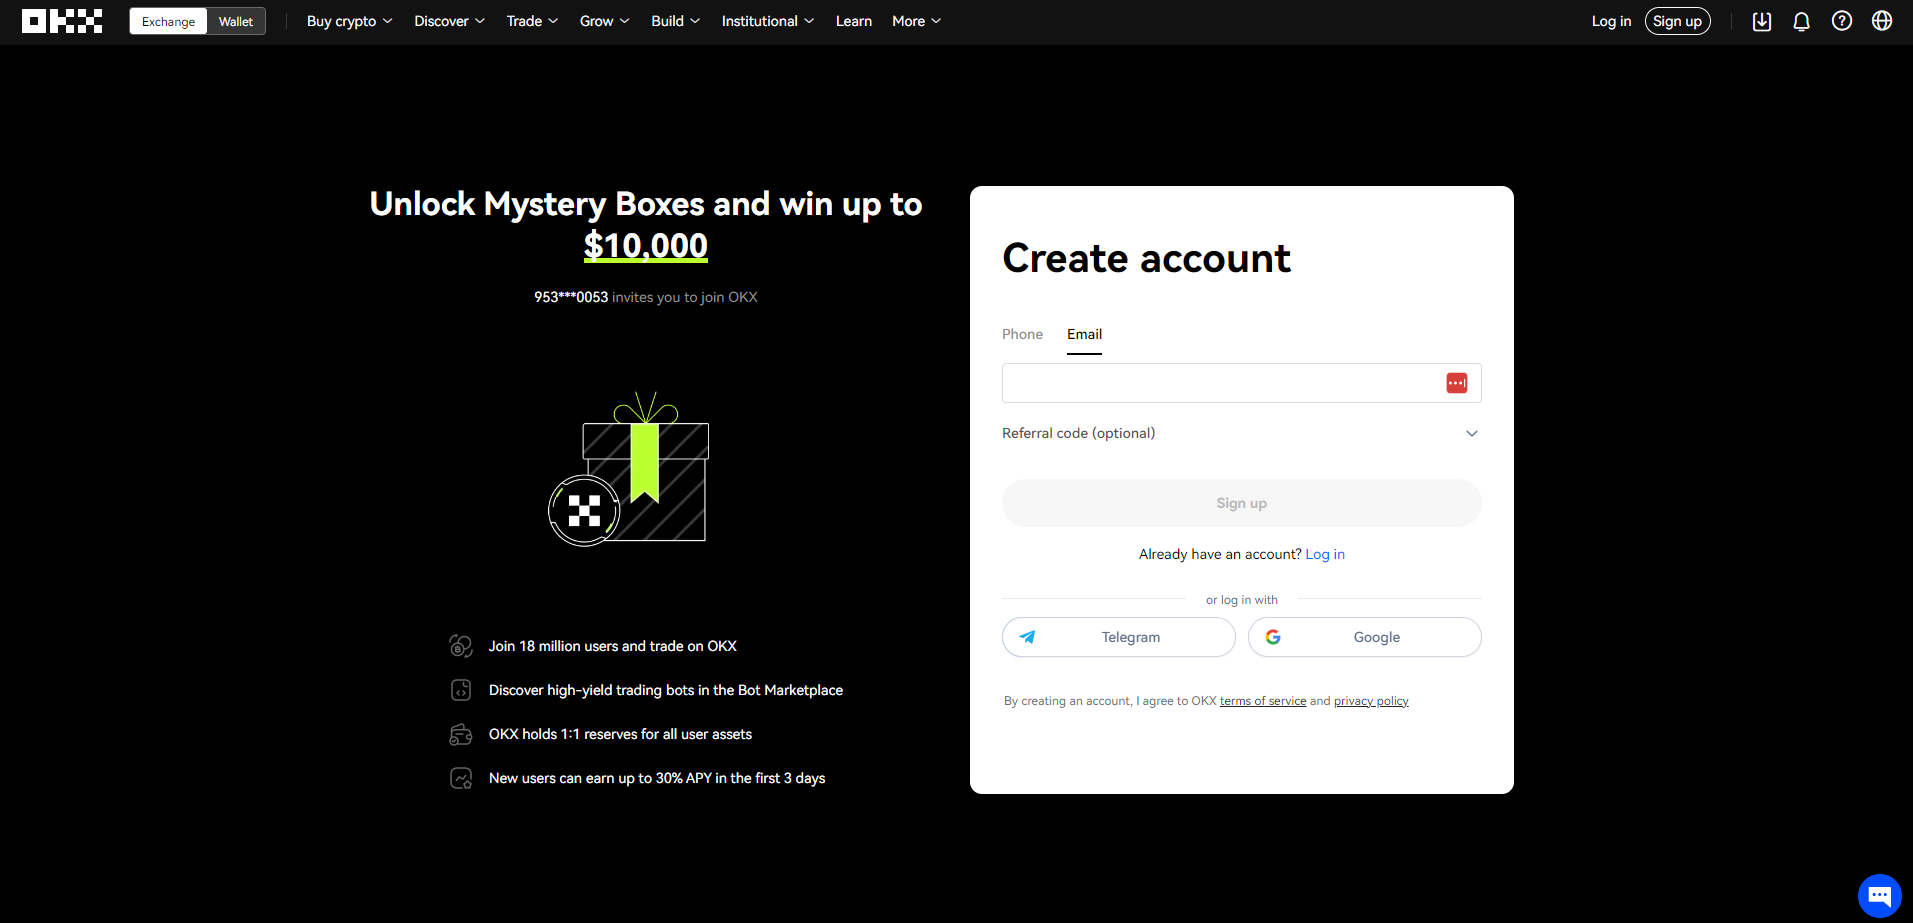Screen dimensions: 1913x923
Task: Expand the Discover menu
Action: (x=449, y=21)
